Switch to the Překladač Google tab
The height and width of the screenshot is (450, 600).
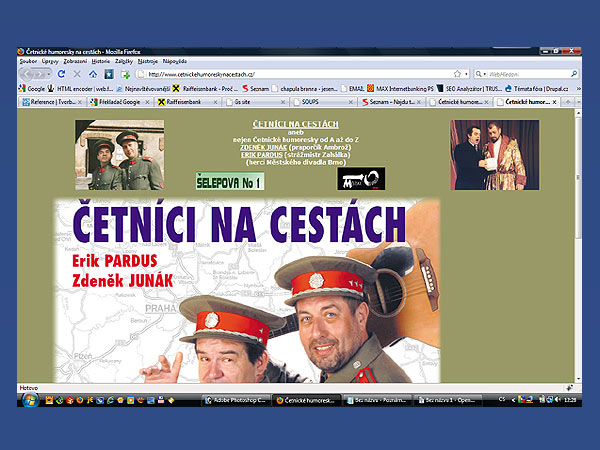point(120,102)
